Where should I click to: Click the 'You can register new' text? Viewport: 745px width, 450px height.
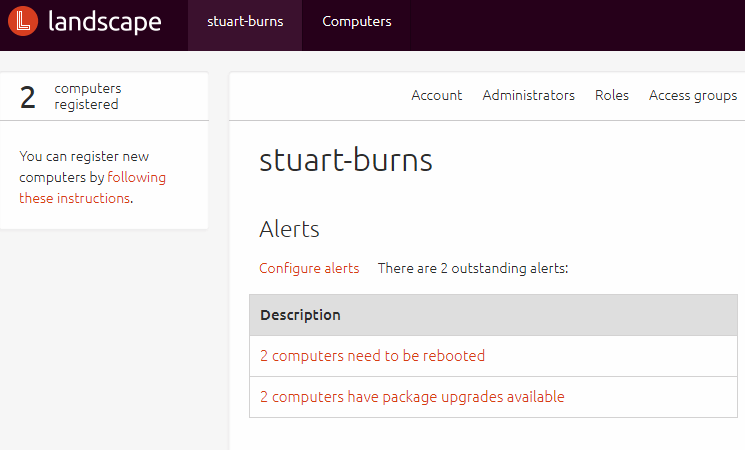point(84,156)
